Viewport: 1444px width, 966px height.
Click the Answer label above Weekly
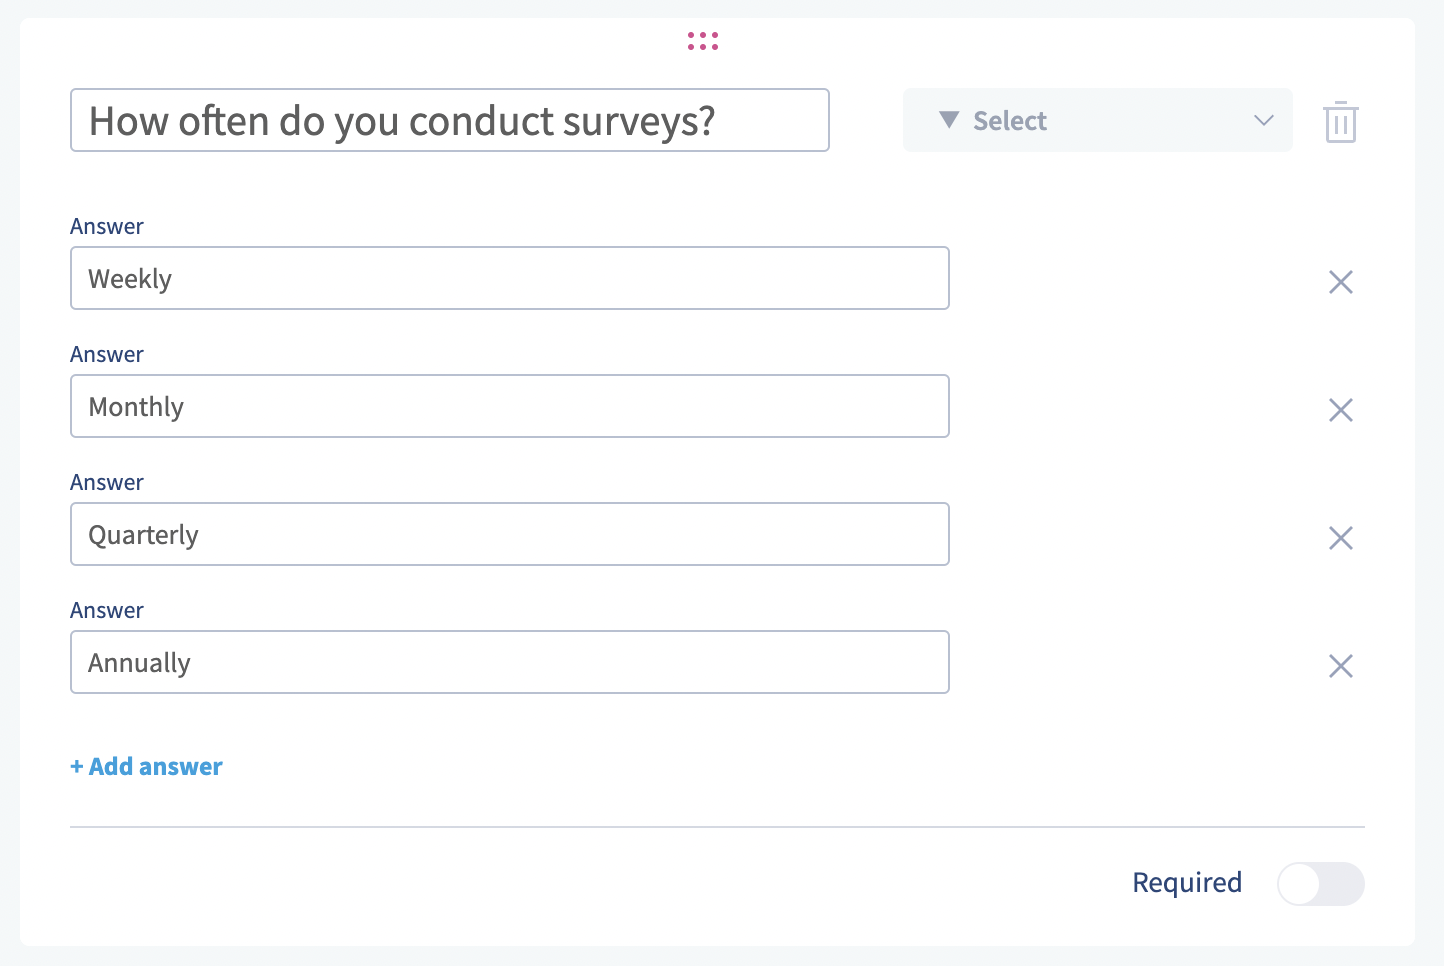click(x=107, y=226)
